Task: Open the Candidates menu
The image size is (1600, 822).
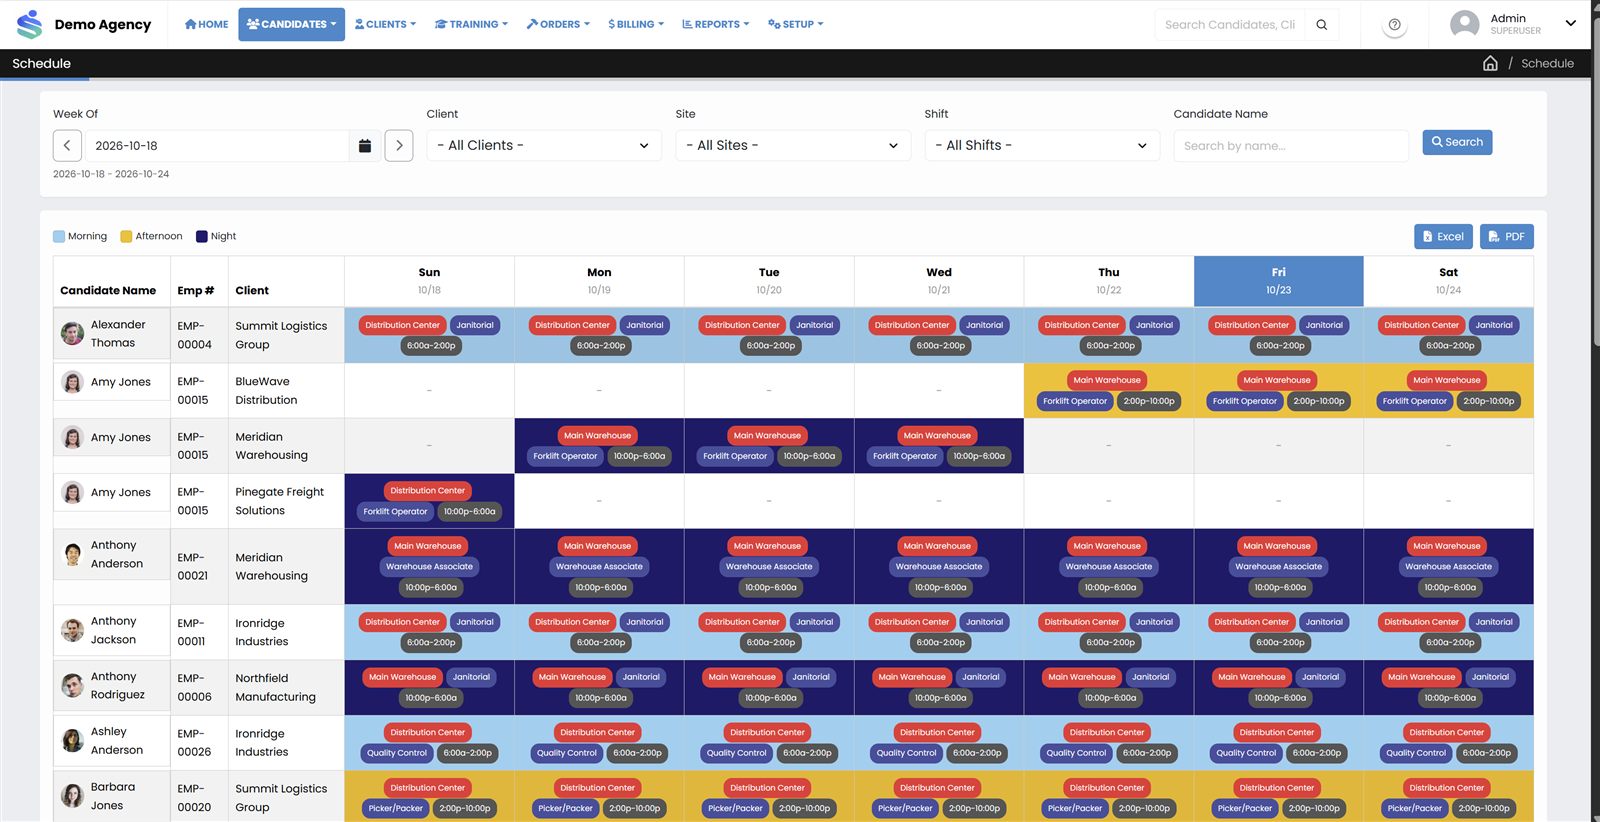Action: pos(291,24)
